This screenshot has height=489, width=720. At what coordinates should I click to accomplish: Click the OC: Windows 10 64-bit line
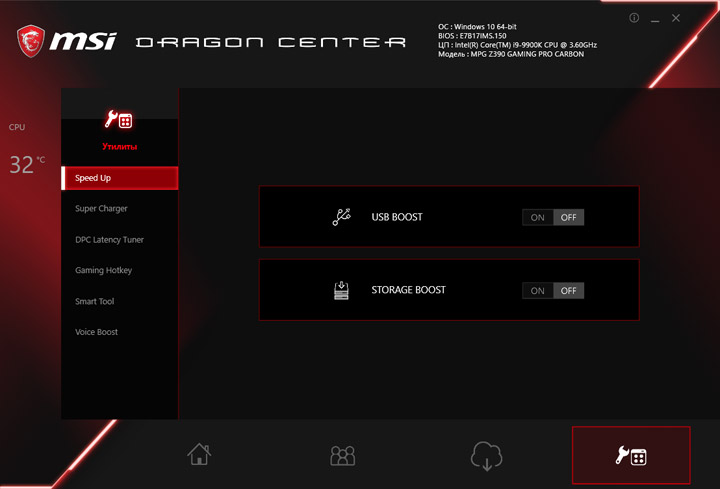[477, 27]
